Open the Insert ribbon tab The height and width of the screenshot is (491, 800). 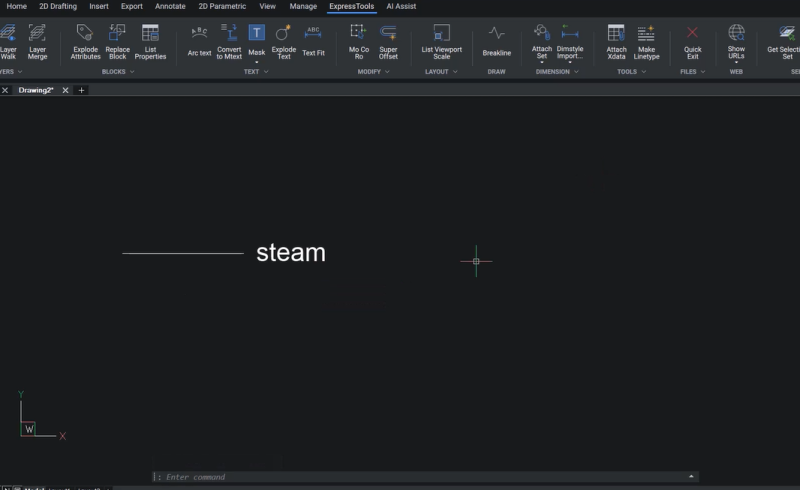[98, 6]
